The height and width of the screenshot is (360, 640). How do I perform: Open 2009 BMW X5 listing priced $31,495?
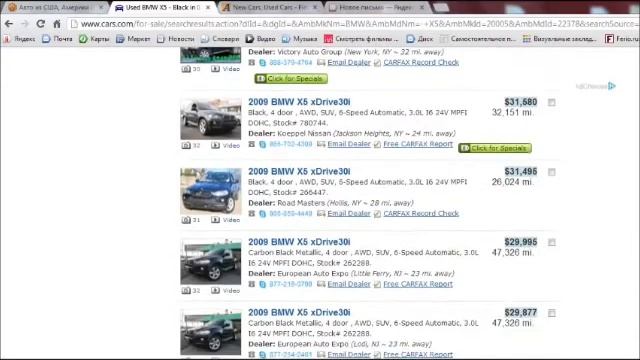(x=299, y=171)
